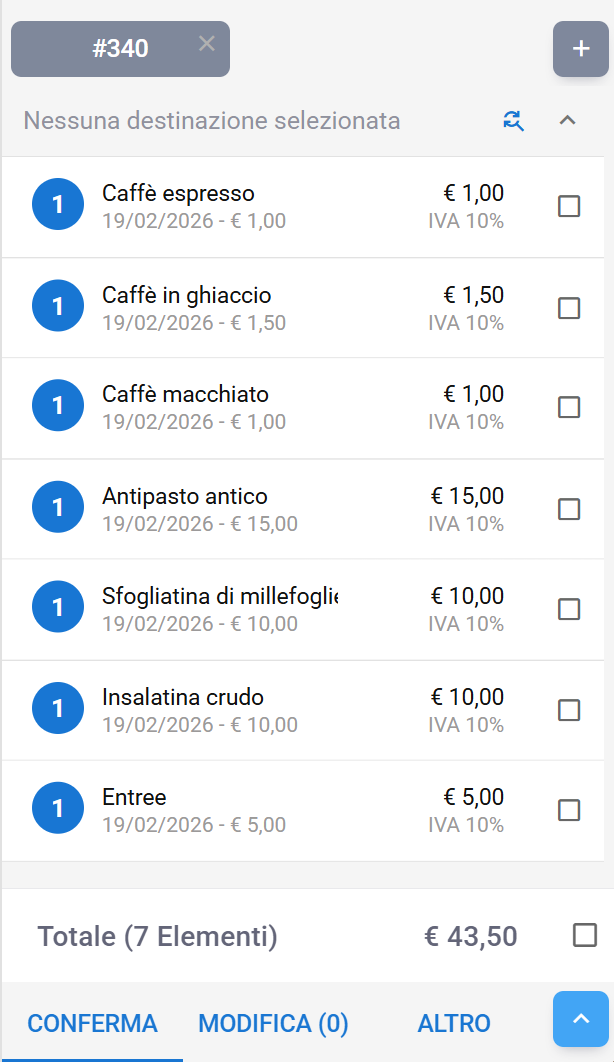Select the Sfogliatina di millefoglie checkbox
The image size is (614, 1062).
pyautogui.click(x=569, y=609)
